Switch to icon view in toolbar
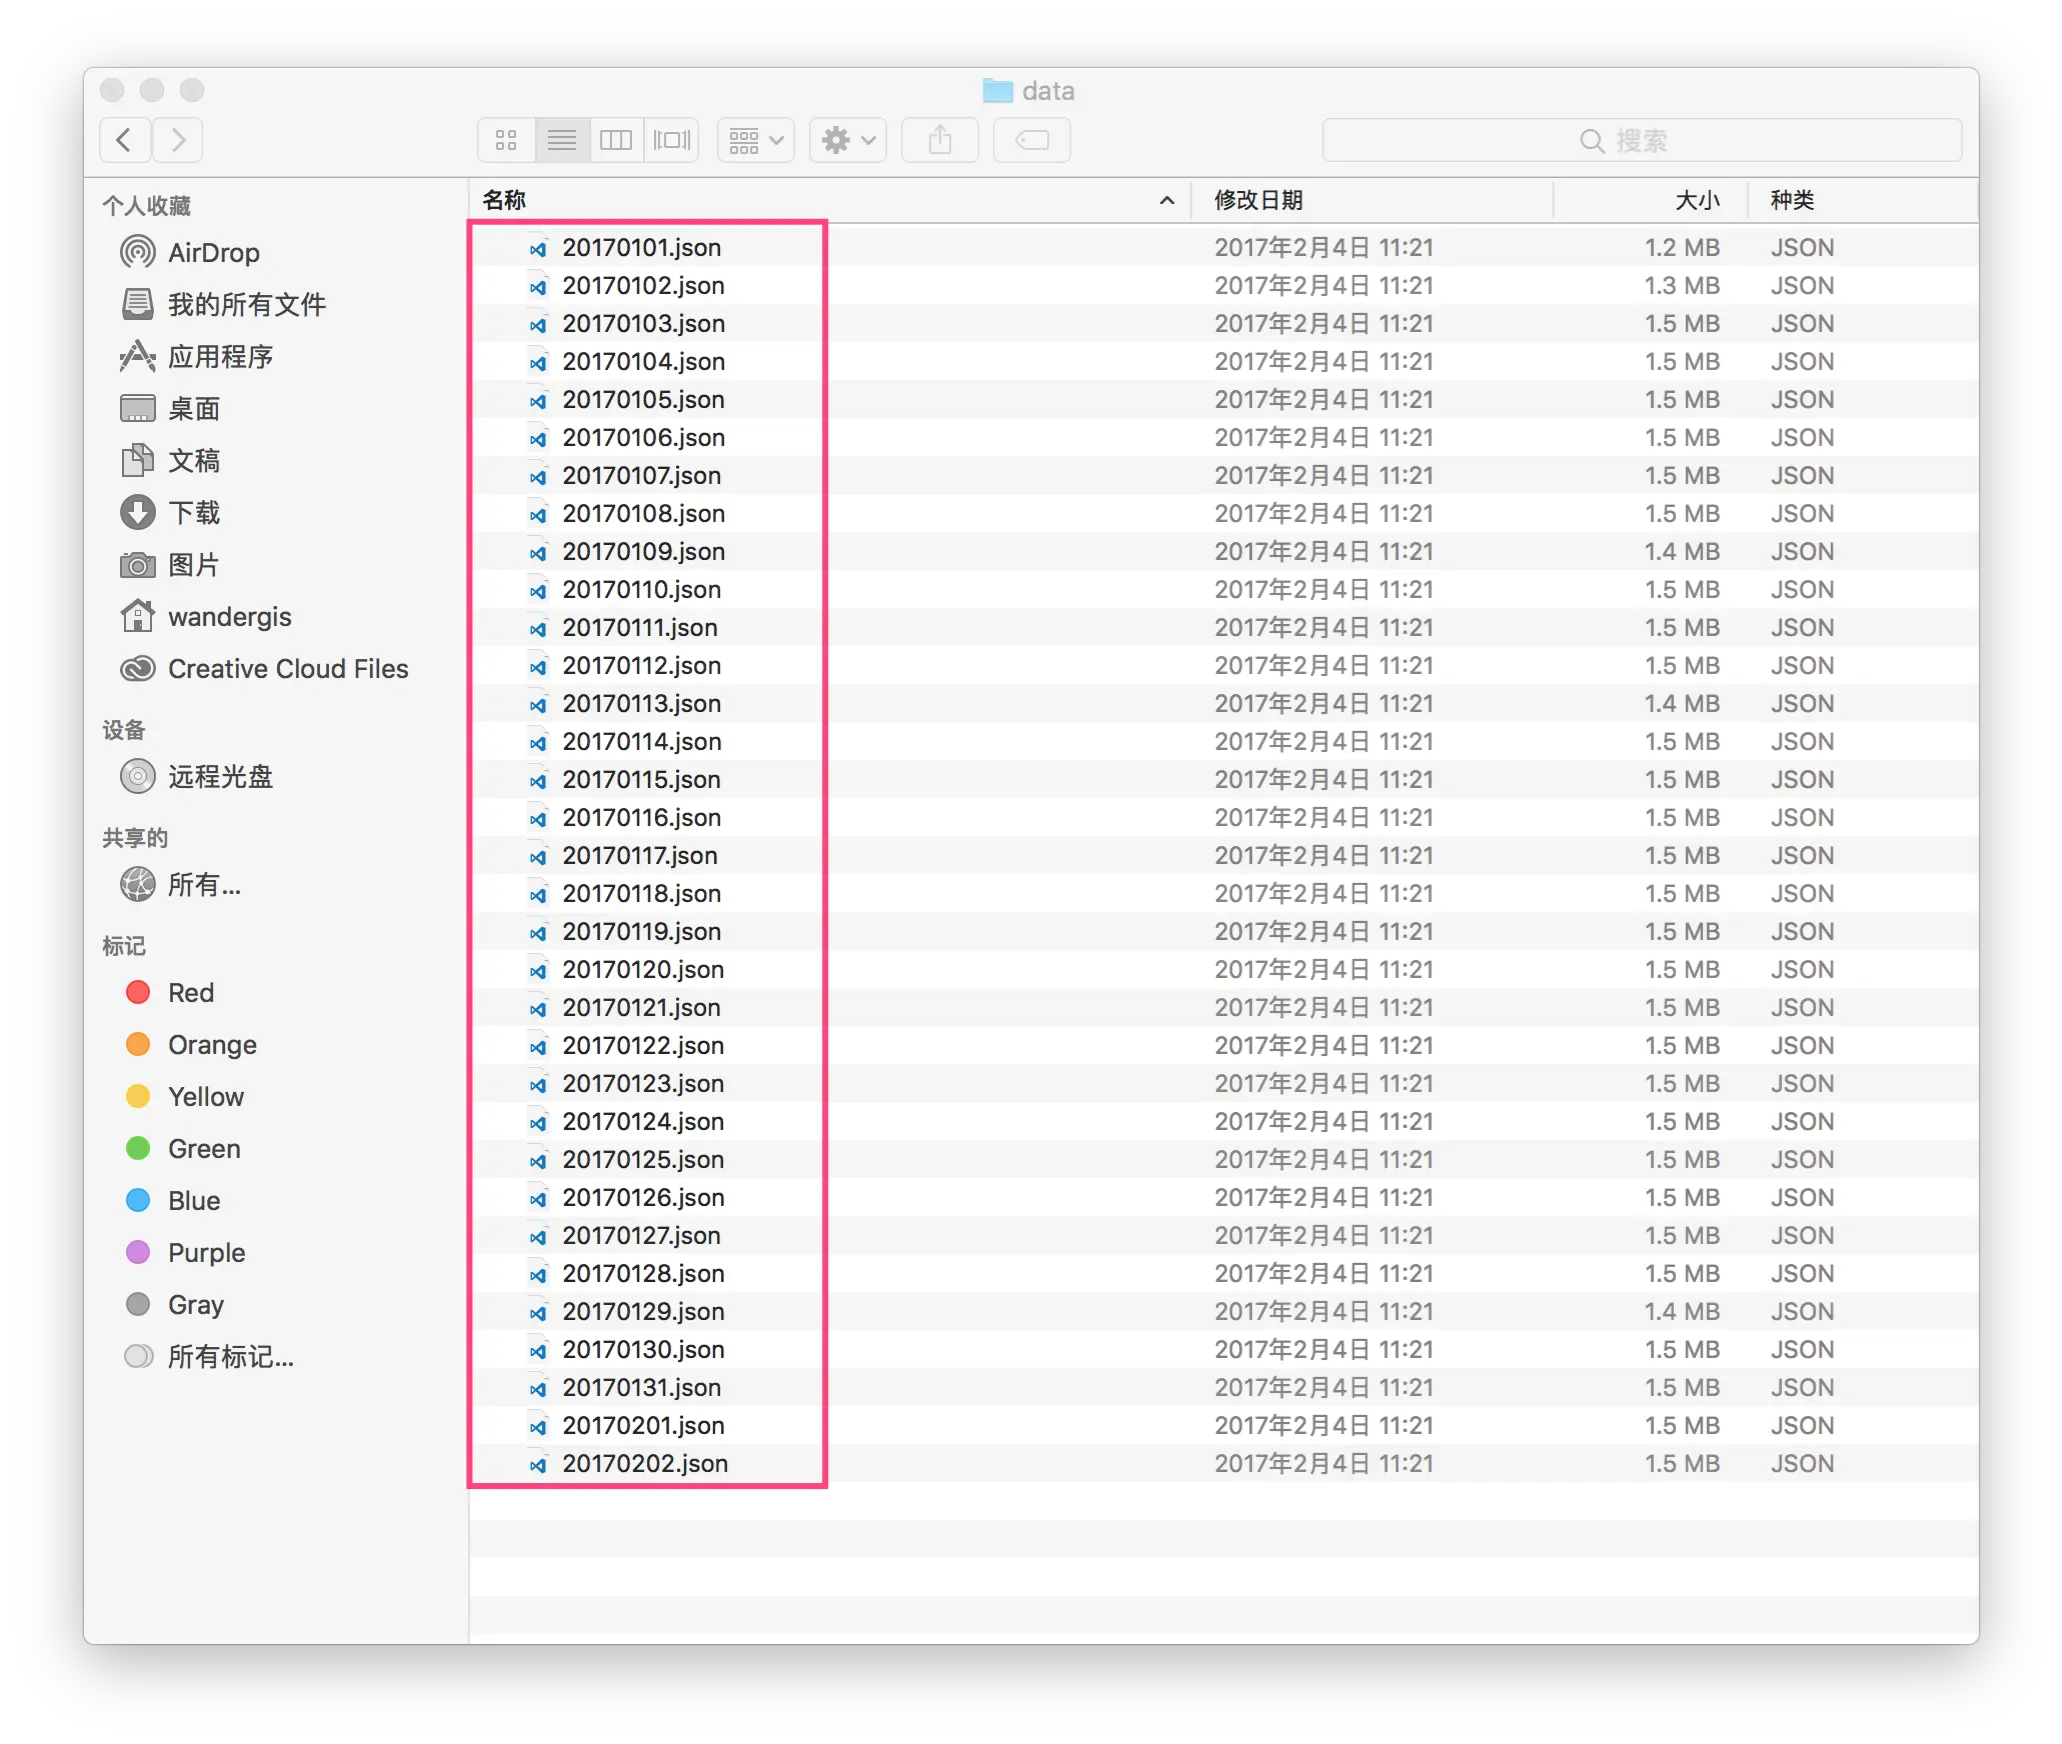Screen dimensions: 2062x1744 tap(506, 140)
